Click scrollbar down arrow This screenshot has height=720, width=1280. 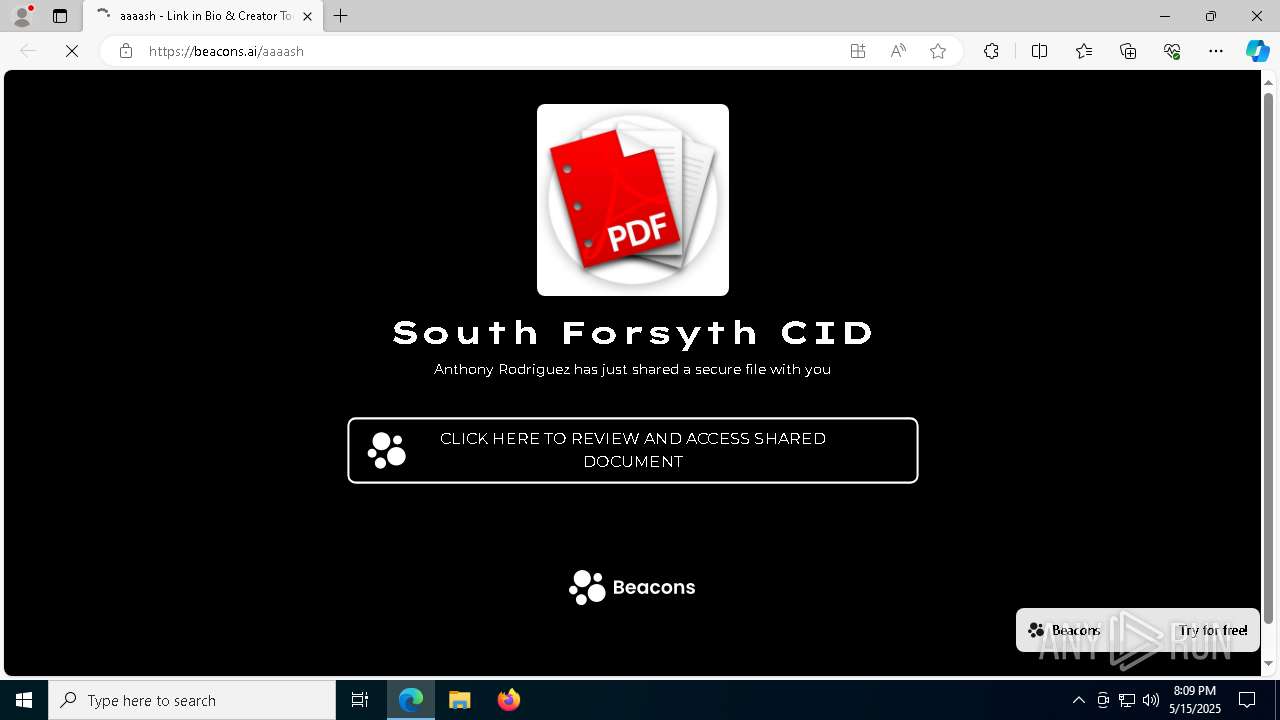pyautogui.click(x=1269, y=664)
